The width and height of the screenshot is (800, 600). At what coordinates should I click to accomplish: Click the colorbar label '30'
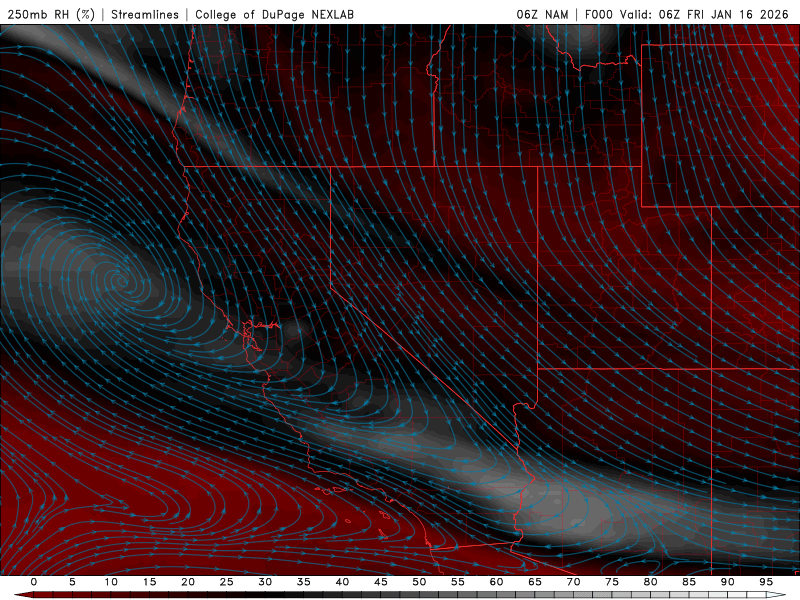[x=265, y=582]
